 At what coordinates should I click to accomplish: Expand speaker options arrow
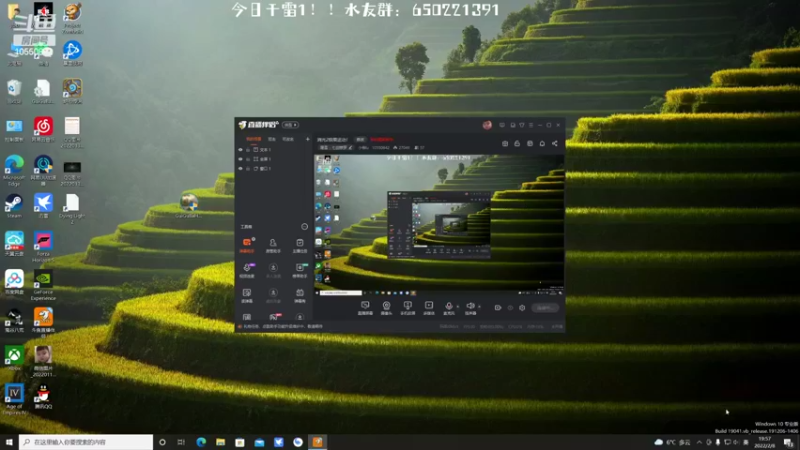[x=479, y=307]
